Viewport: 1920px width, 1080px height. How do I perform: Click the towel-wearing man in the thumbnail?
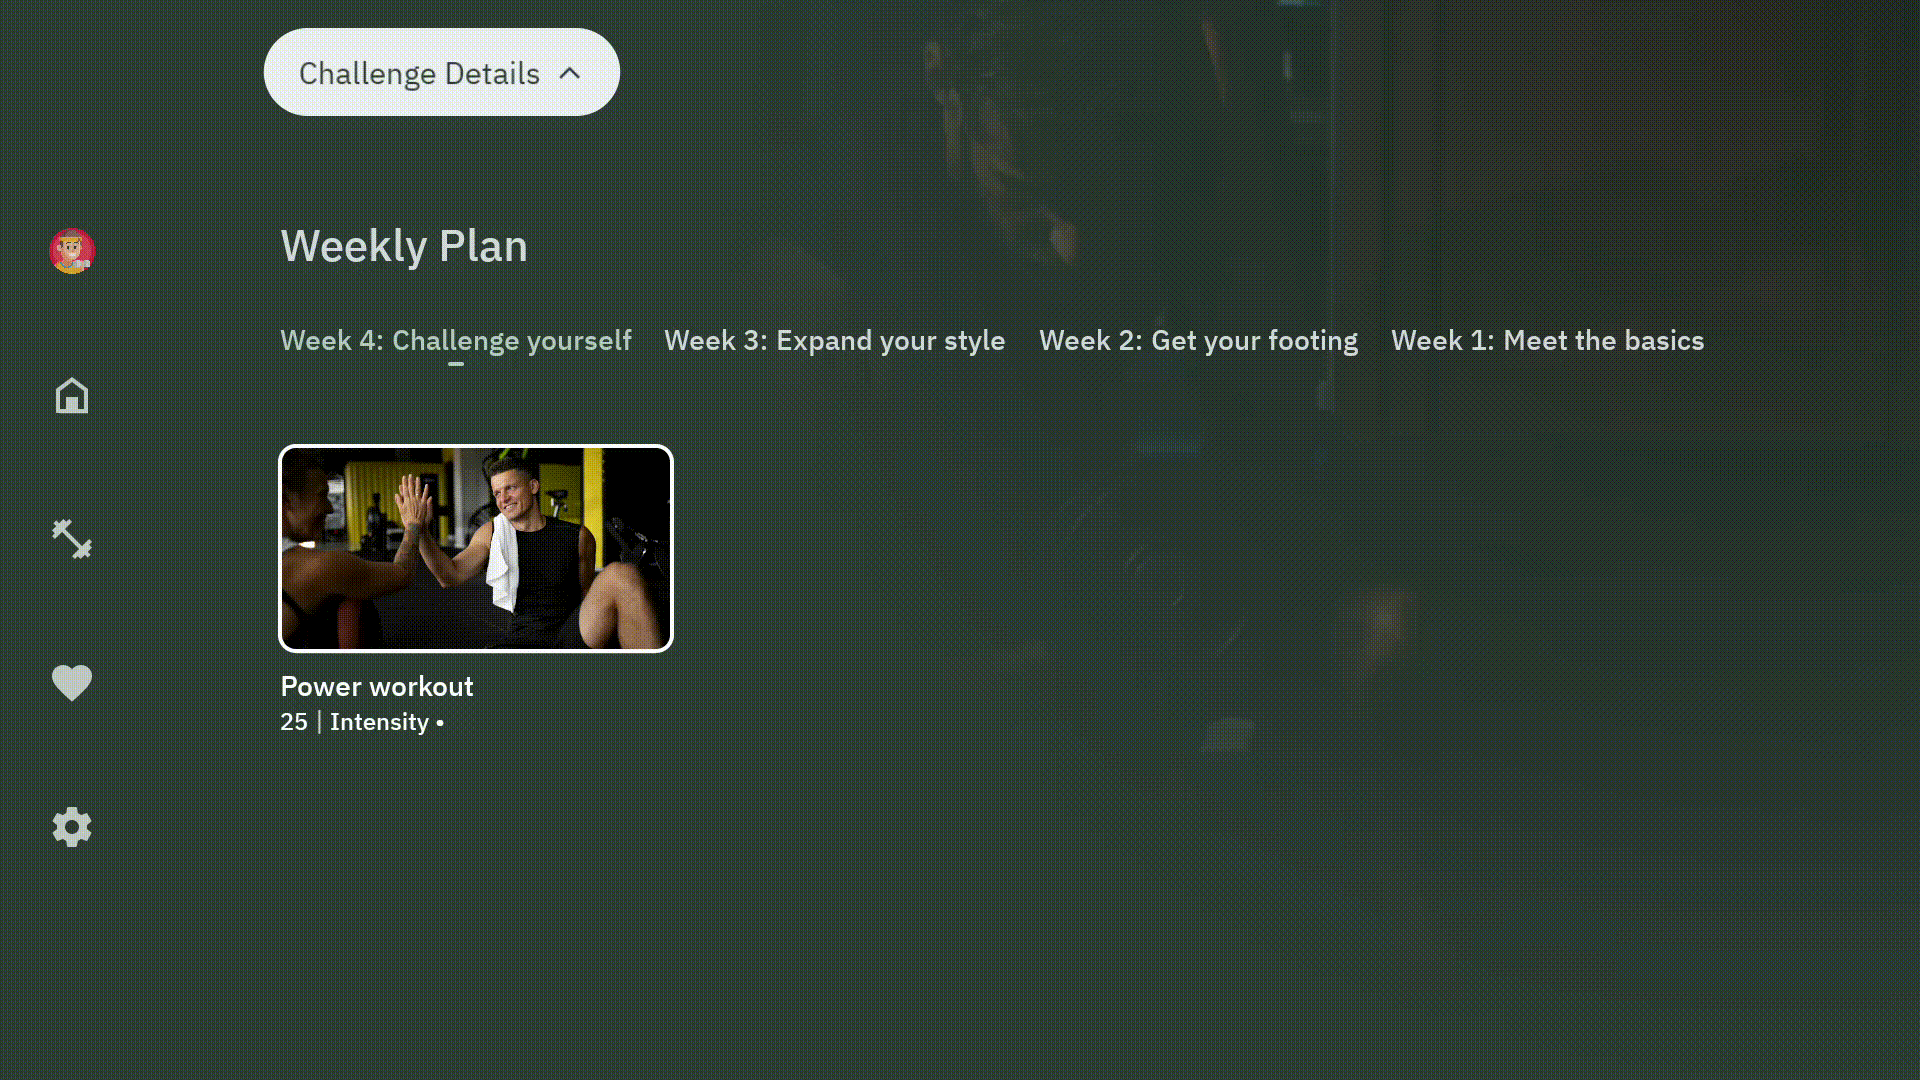[x=530, y=540]
